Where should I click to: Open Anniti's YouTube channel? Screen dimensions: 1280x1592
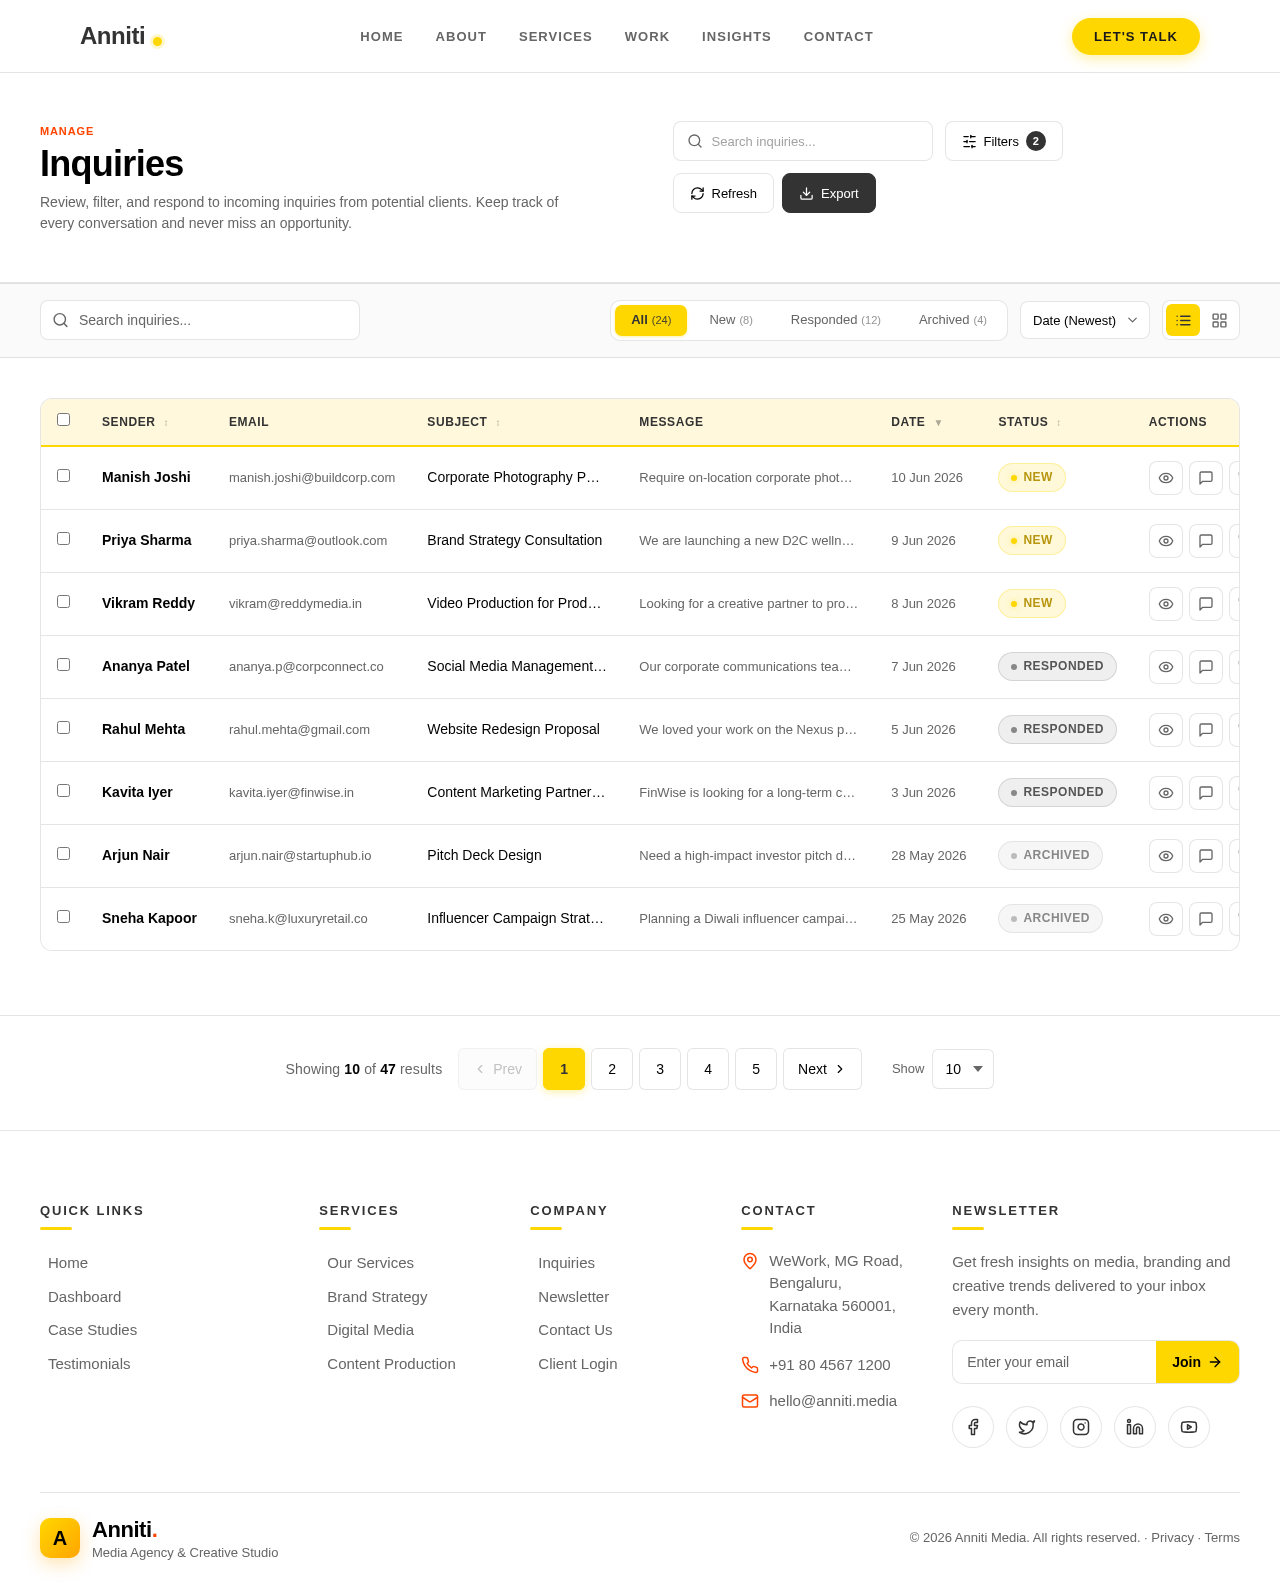[1189, 1427]
